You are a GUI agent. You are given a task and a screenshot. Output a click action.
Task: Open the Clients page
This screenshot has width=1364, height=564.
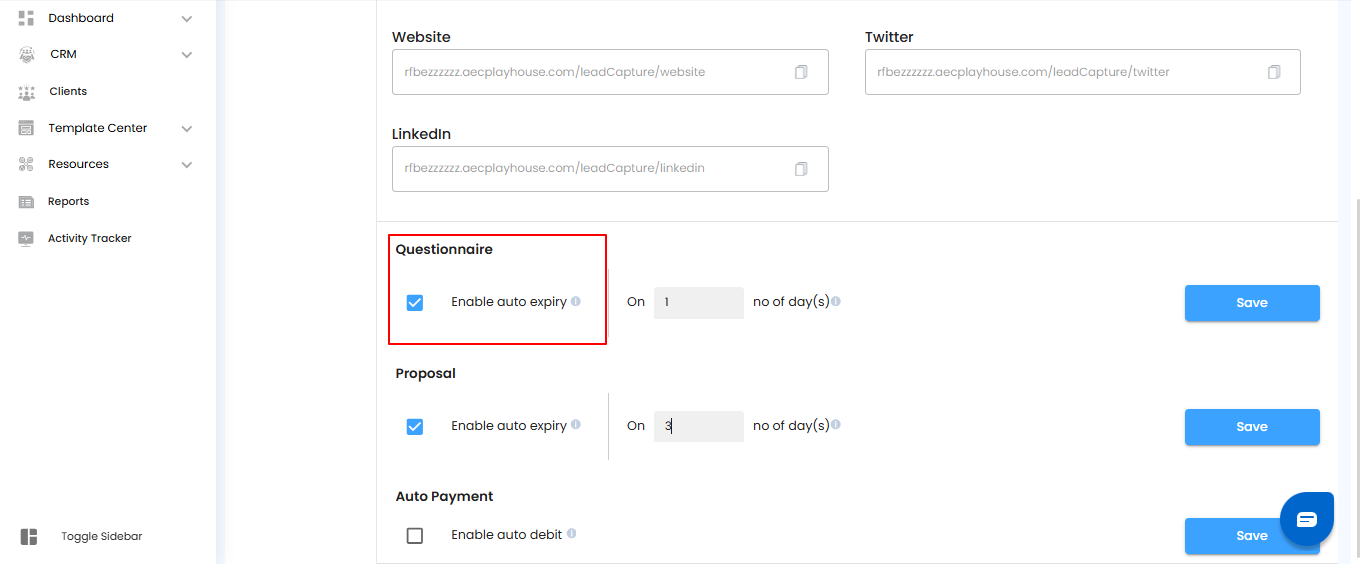[x=68, y=92]
